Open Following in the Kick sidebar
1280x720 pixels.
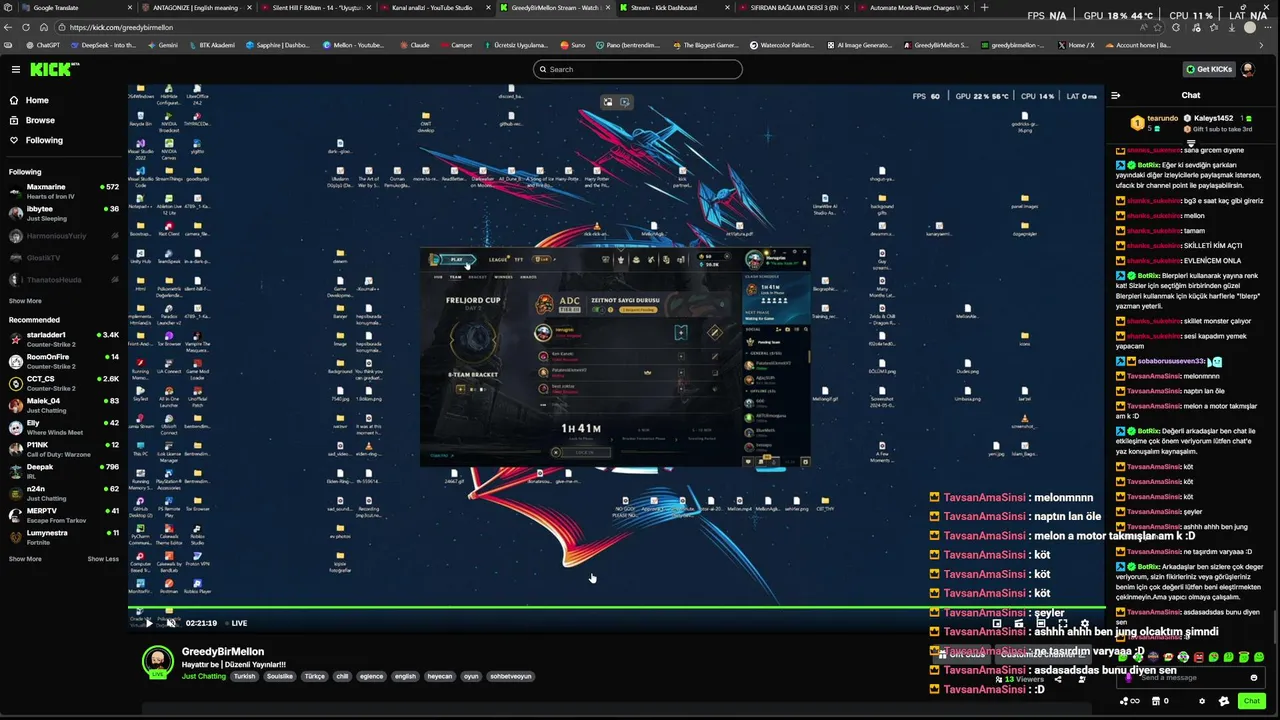pos(44,140)
